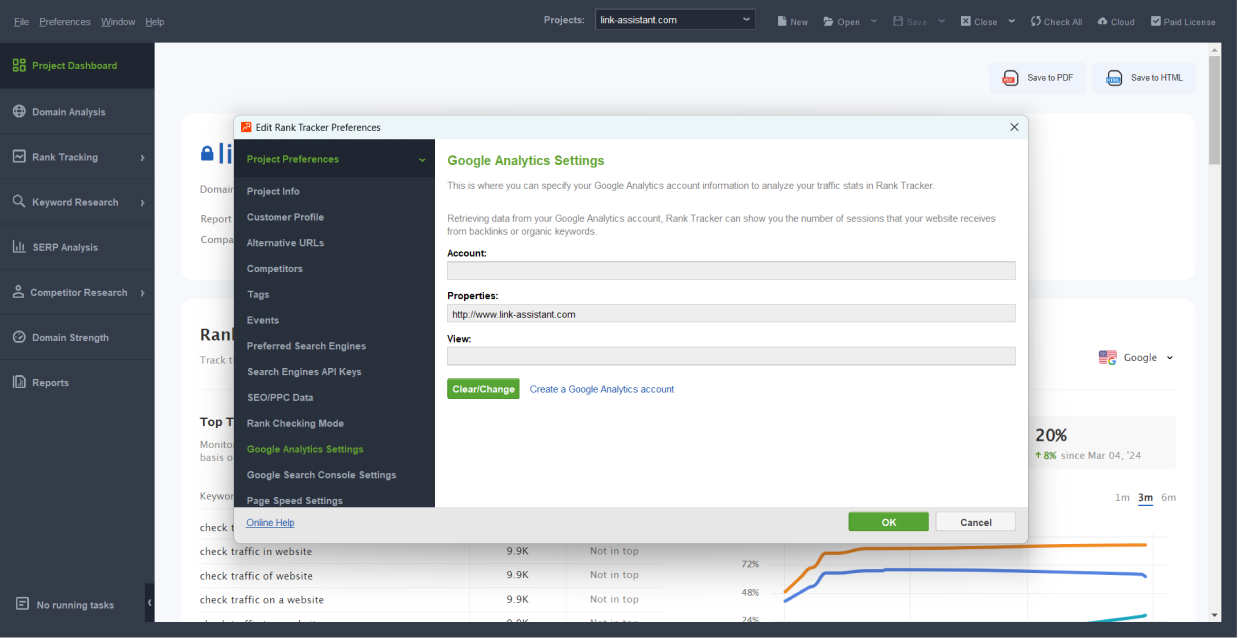Open the Preferences menu
Screen dimensions: 1238x638
tap(65, 22)
